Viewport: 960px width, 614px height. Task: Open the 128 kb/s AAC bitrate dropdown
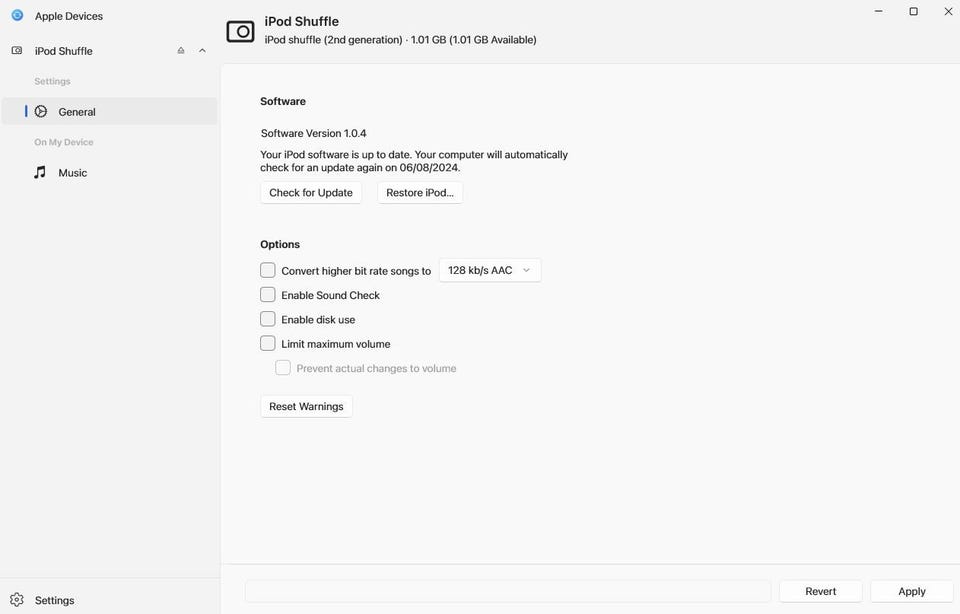[x=490, y=270]
